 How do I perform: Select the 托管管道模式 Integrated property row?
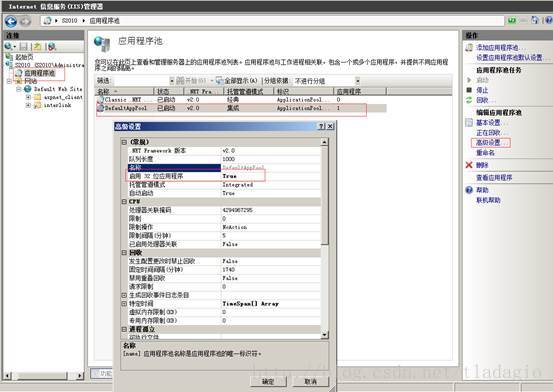(x=224, y=185)
